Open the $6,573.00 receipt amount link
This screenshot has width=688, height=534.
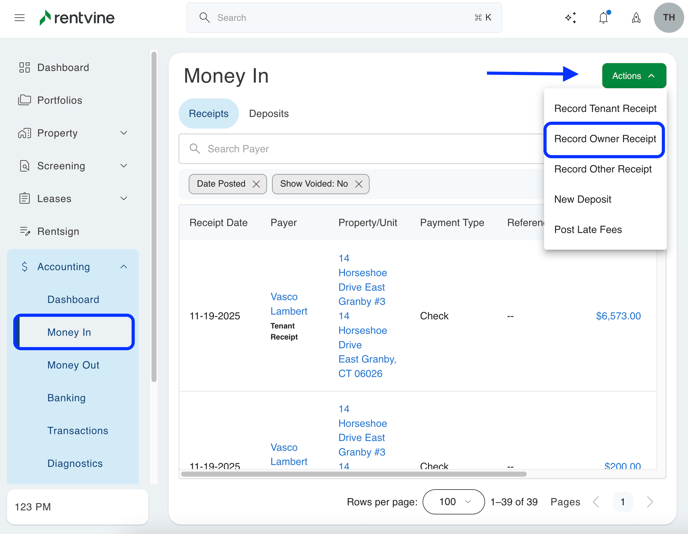(618, 316)
